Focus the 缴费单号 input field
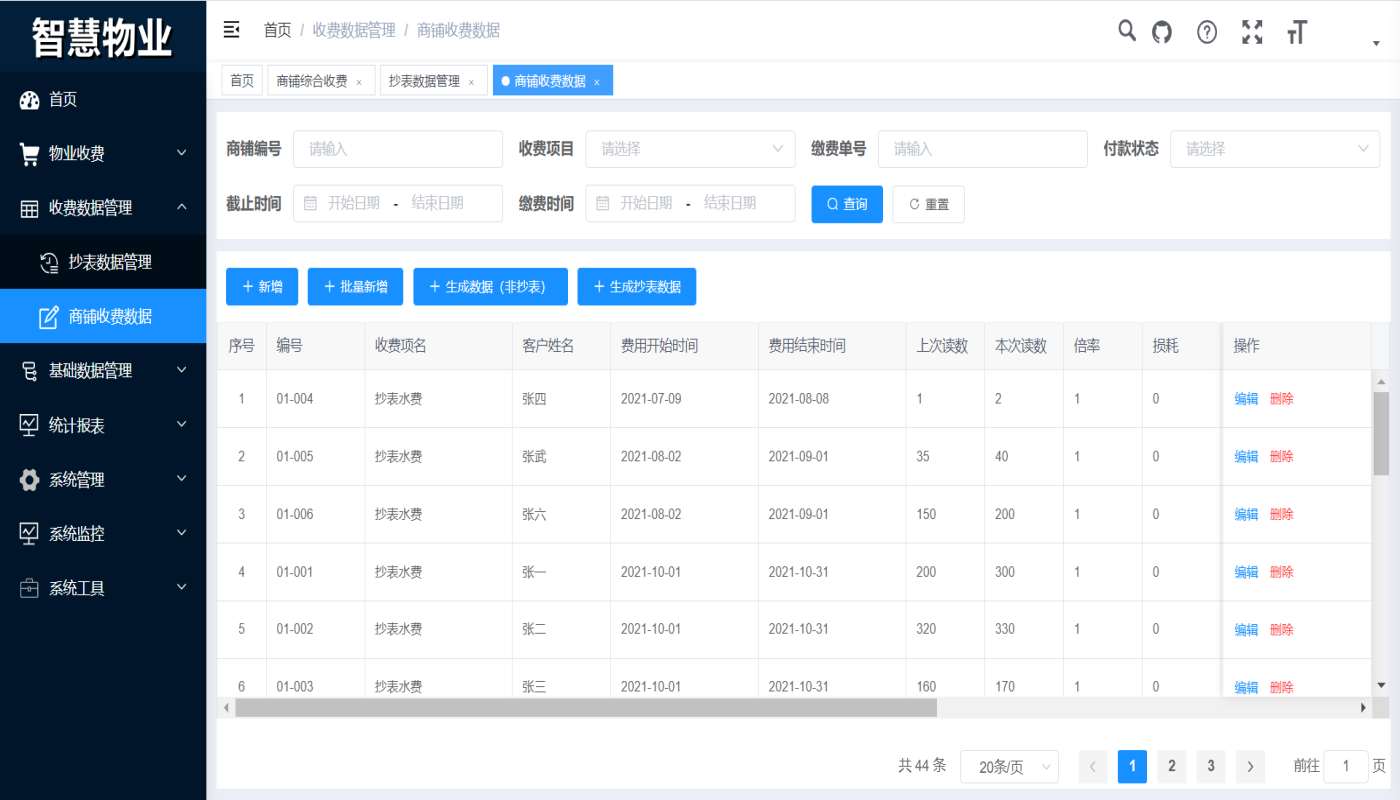 (x=982, y=149)
